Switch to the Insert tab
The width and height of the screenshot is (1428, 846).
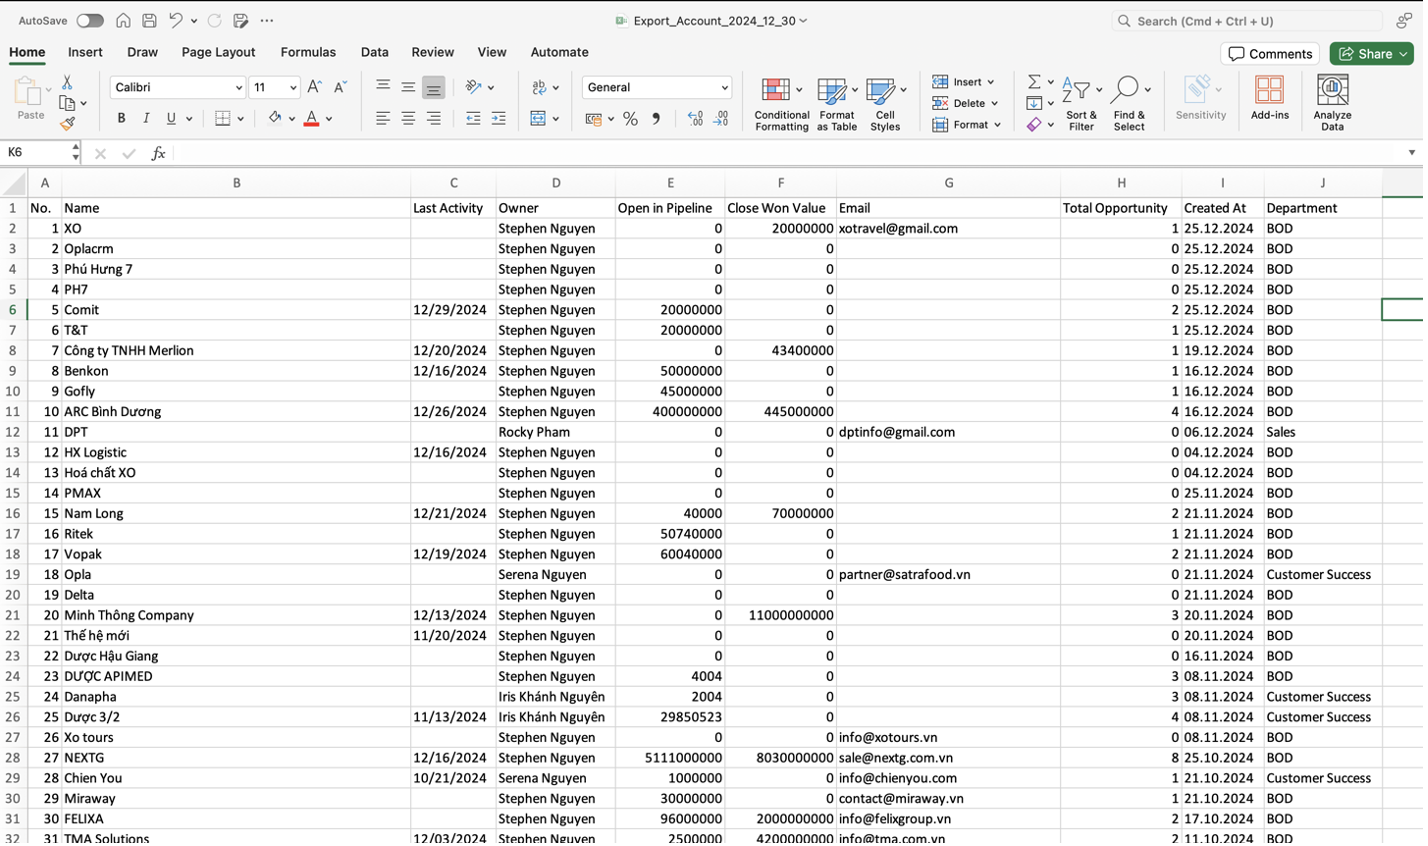85,53
